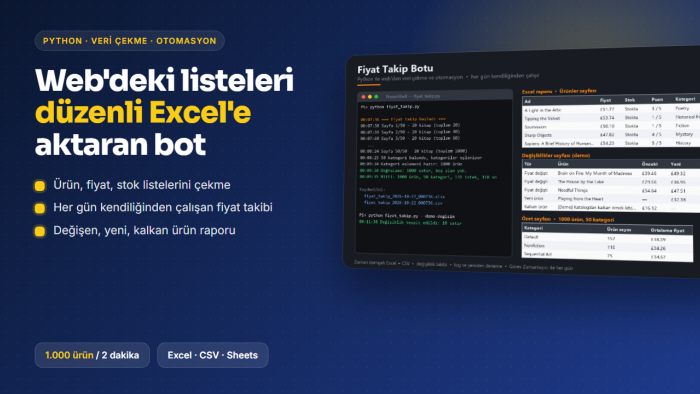Click the 'The House by the Lake' row
This screenshot has height=394, width=700.
pos(611,182)
